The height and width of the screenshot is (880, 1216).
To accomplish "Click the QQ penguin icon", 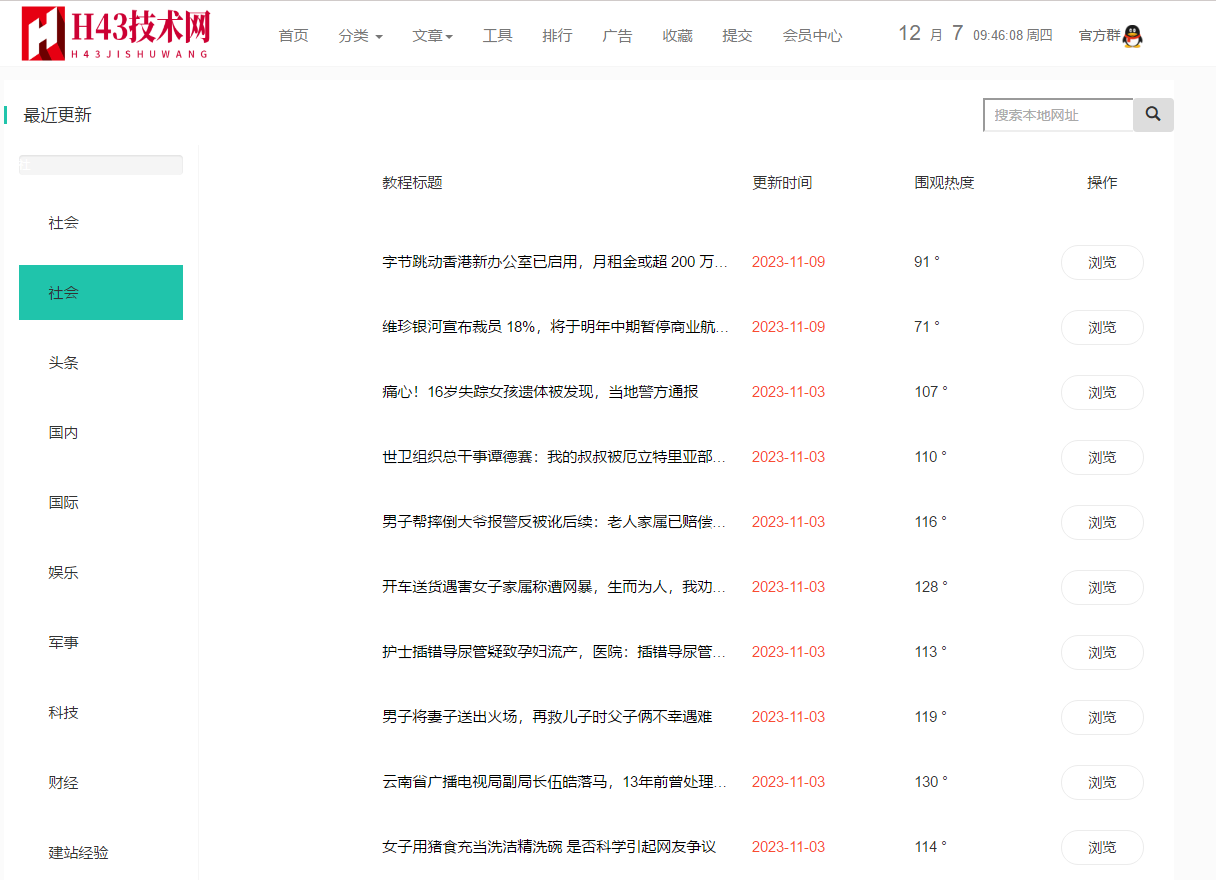I will coord(1132,36).
